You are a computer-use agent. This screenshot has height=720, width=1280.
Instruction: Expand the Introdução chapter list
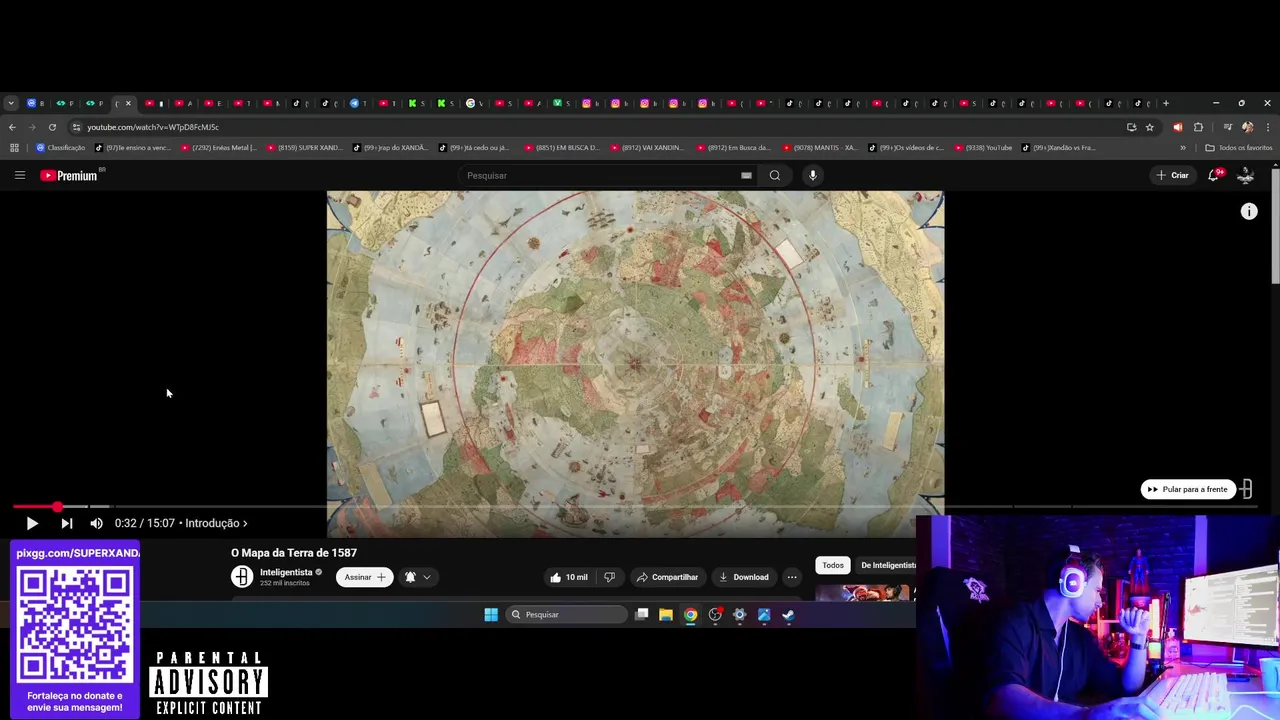tap(216, 523)
